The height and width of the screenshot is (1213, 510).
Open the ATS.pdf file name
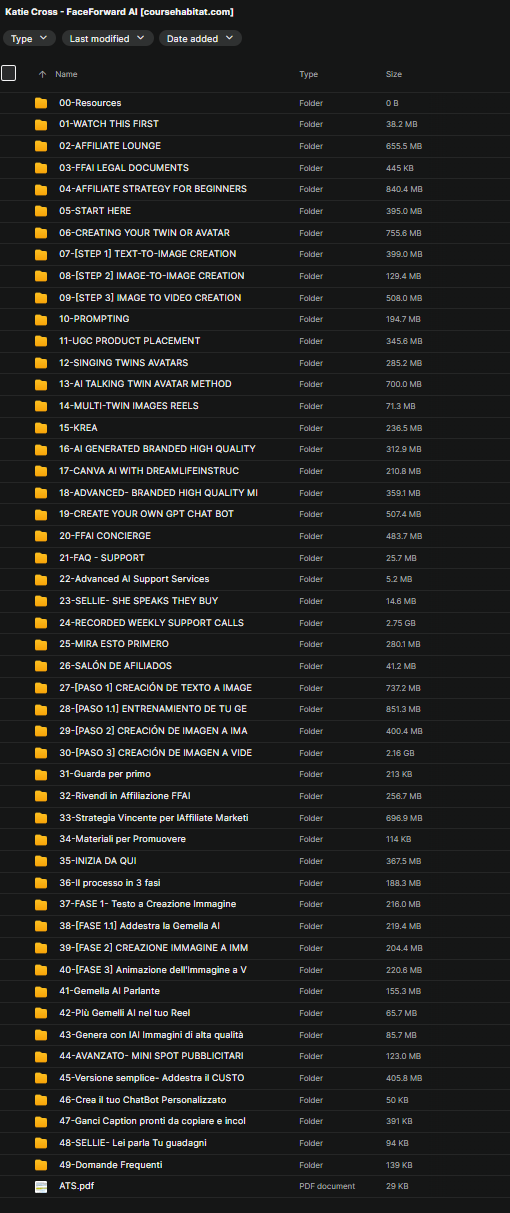(75, 1186)
